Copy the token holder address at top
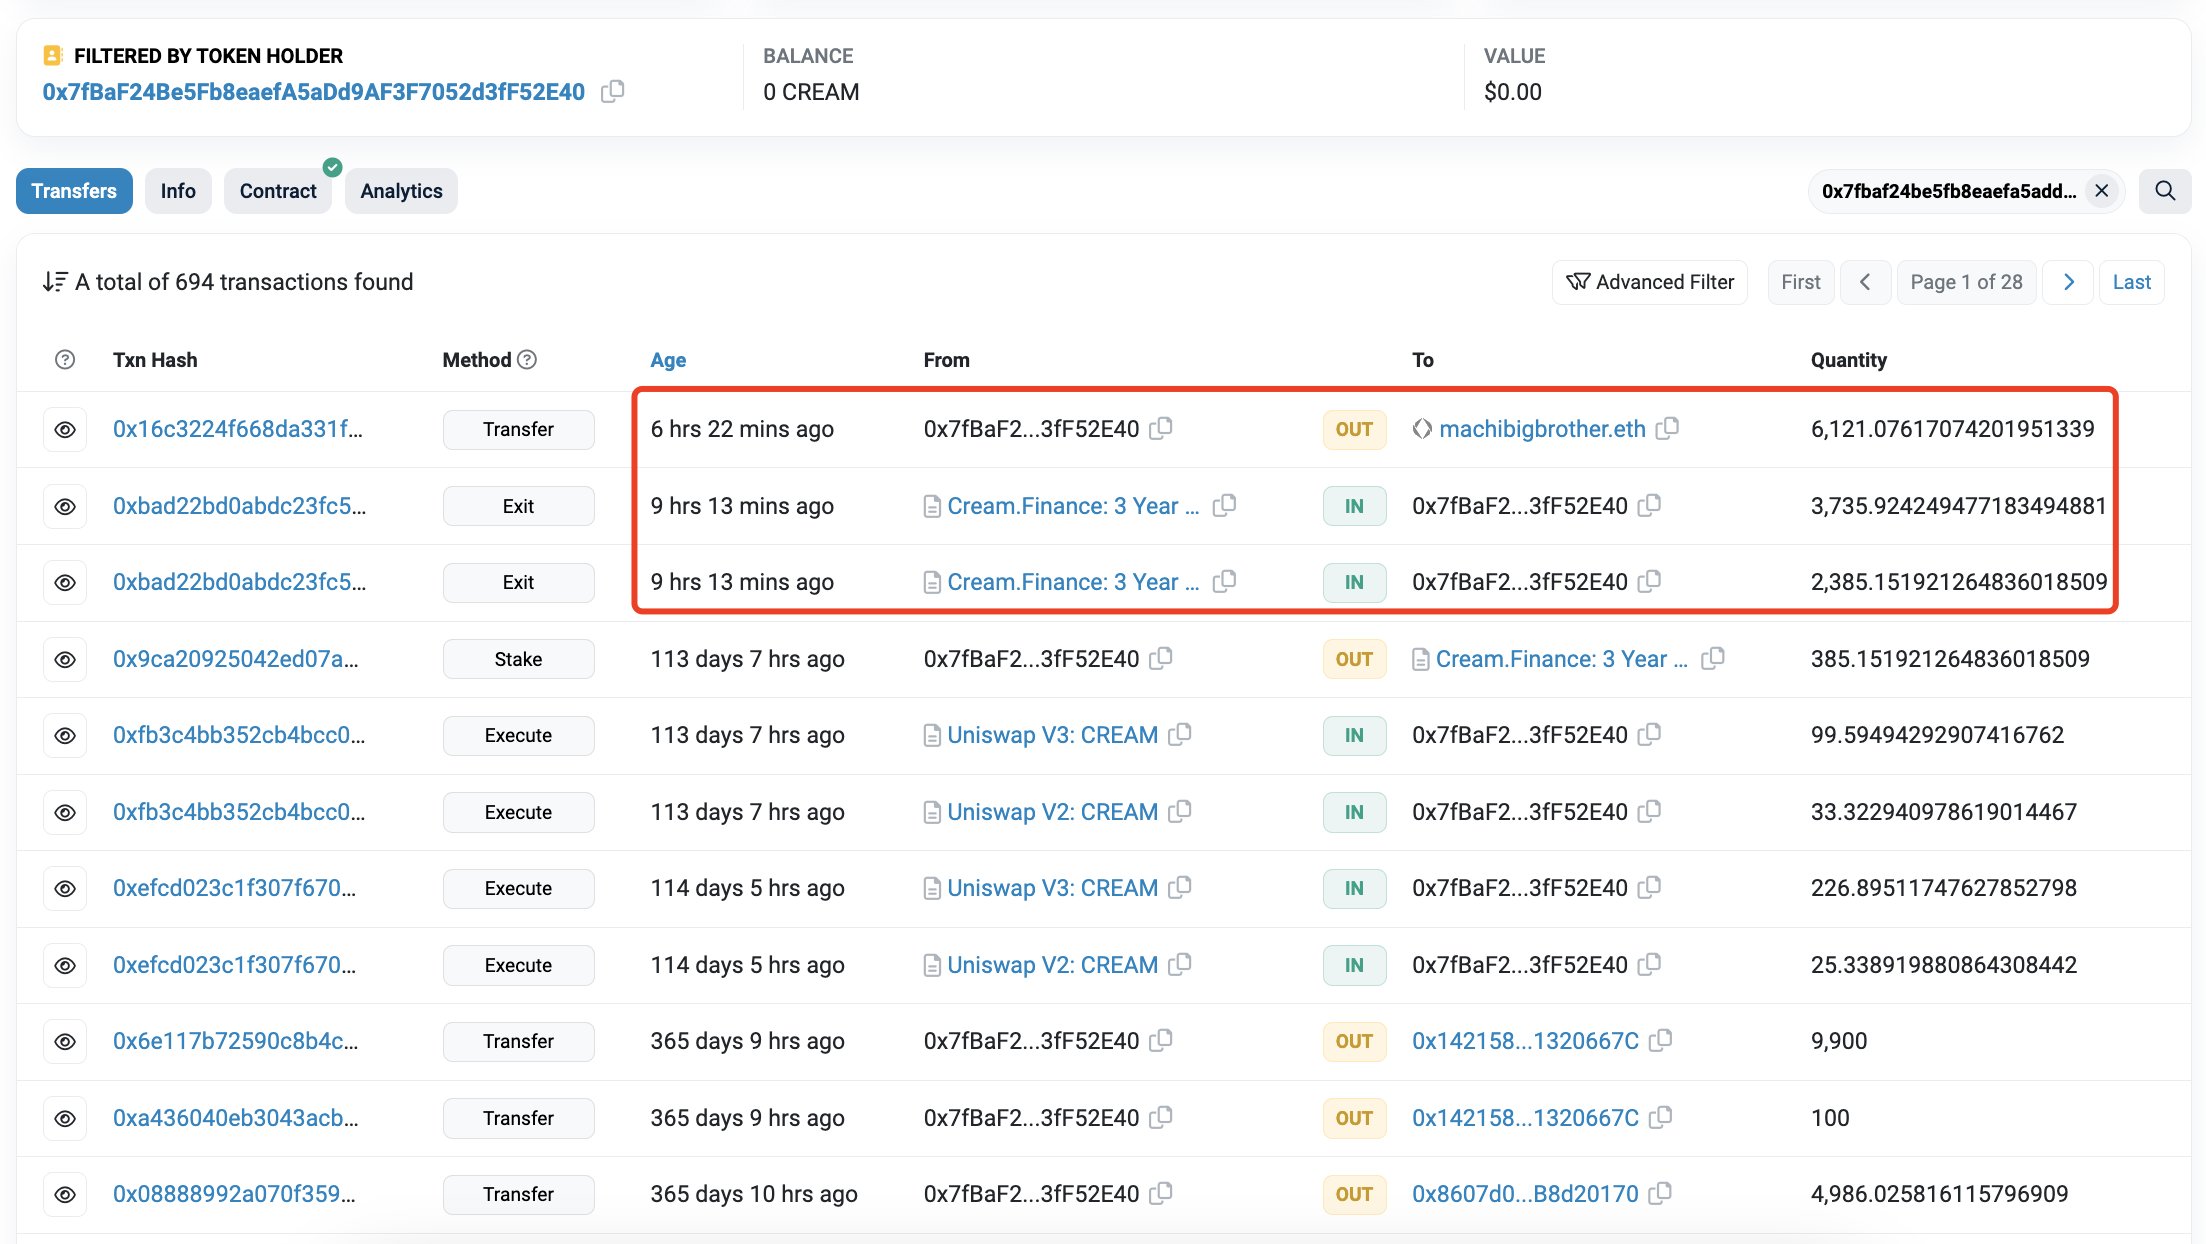The height and width of the screenshot is (1244, 2206). point(612,92)
